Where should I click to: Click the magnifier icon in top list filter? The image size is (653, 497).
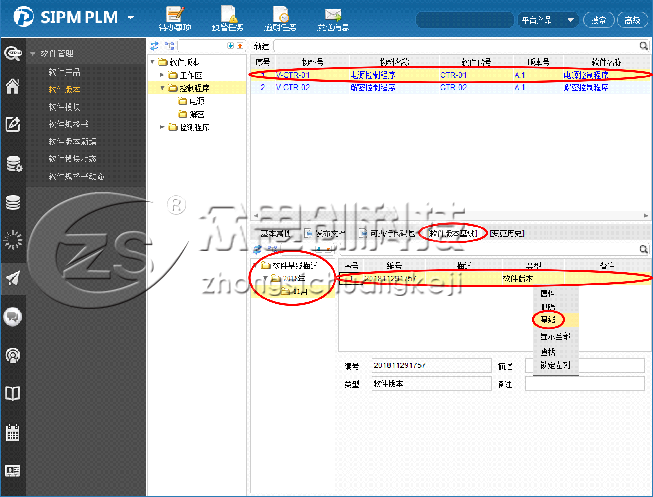643,46
